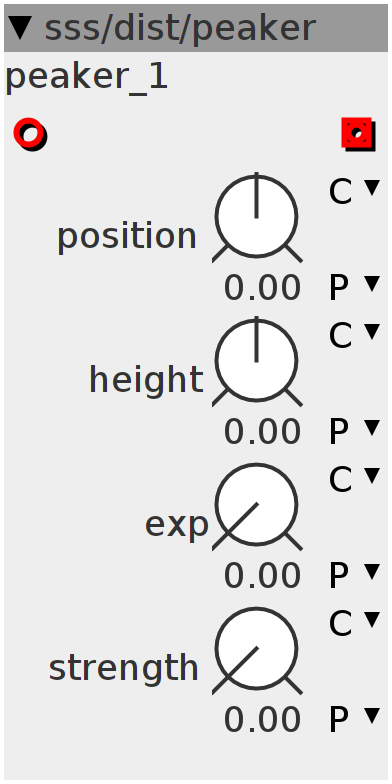Click the red square outlet connector
Image resolution: width=392 pixels, height=784 pixels.
(x=358, y=134)
